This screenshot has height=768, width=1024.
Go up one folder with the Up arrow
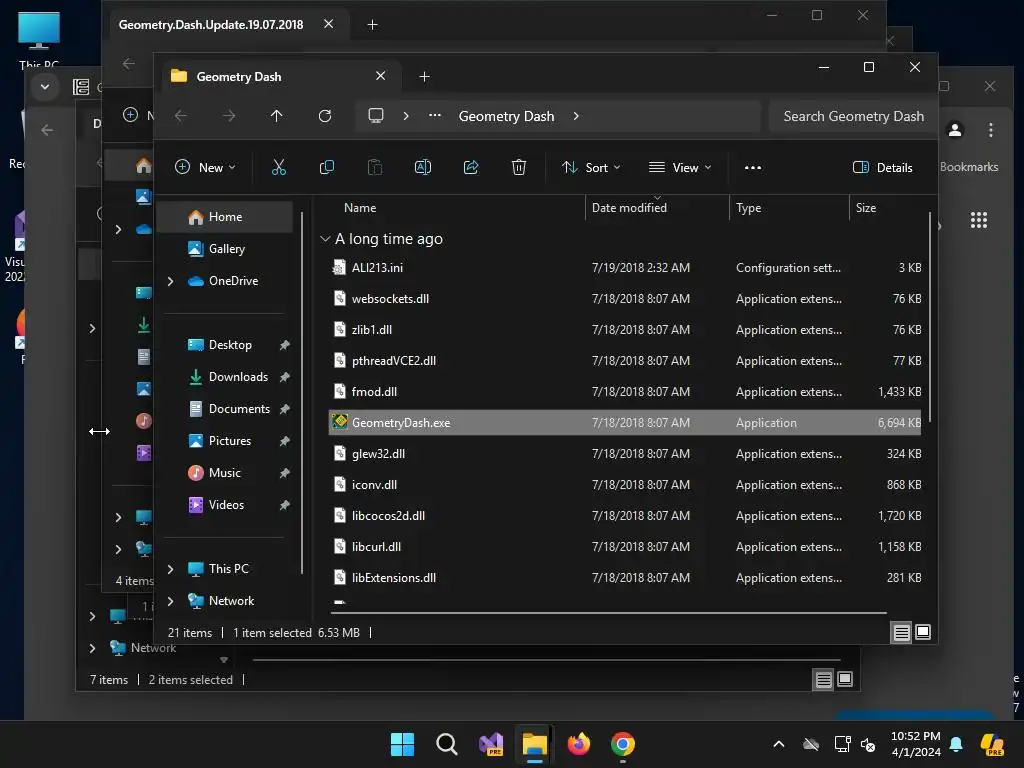(276, 116)
